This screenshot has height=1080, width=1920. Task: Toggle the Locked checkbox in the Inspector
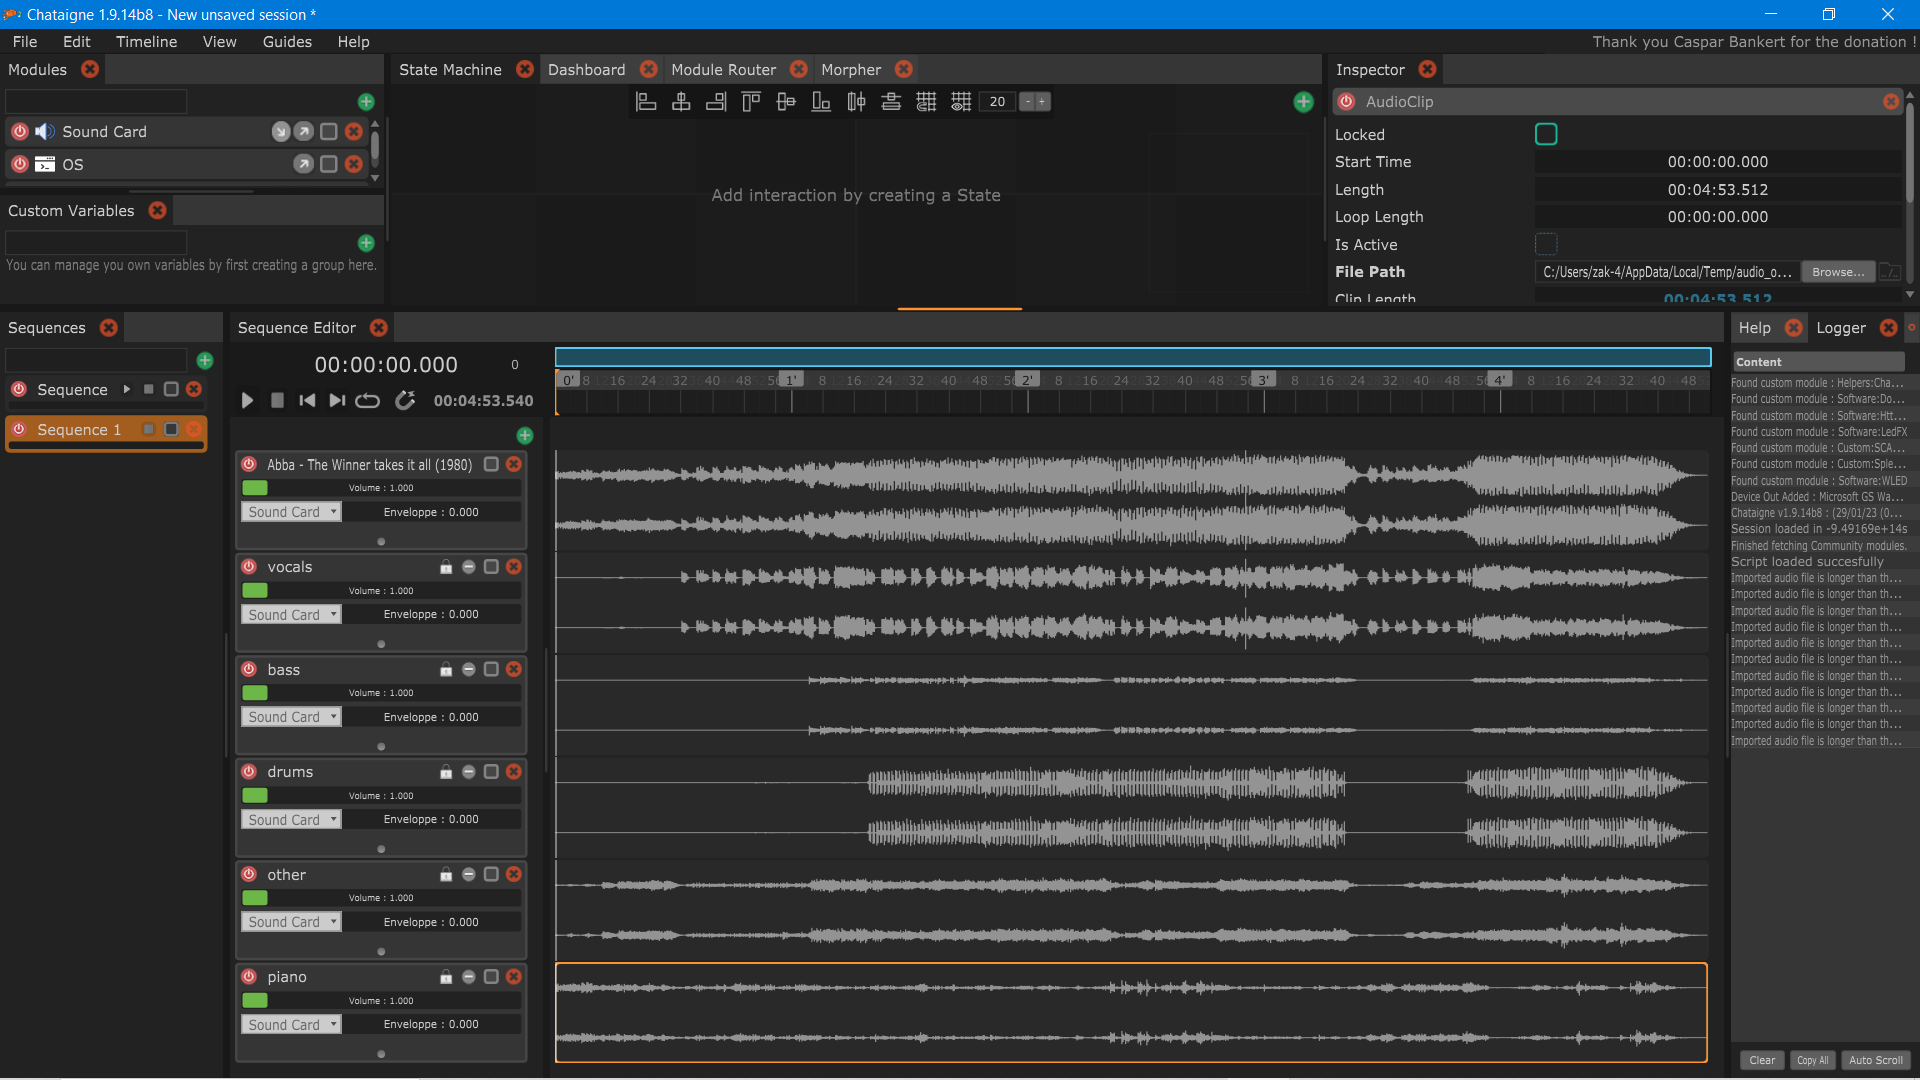pyautogui.click(x=1546, y=135)
